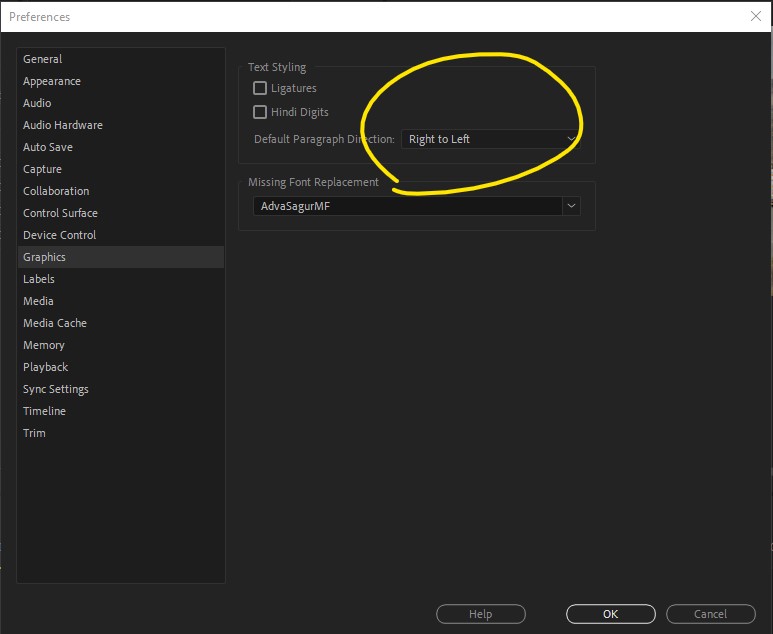Go to Auto Save preferences
The height and width of the screenshot is (634, 773).
point(48,147)
